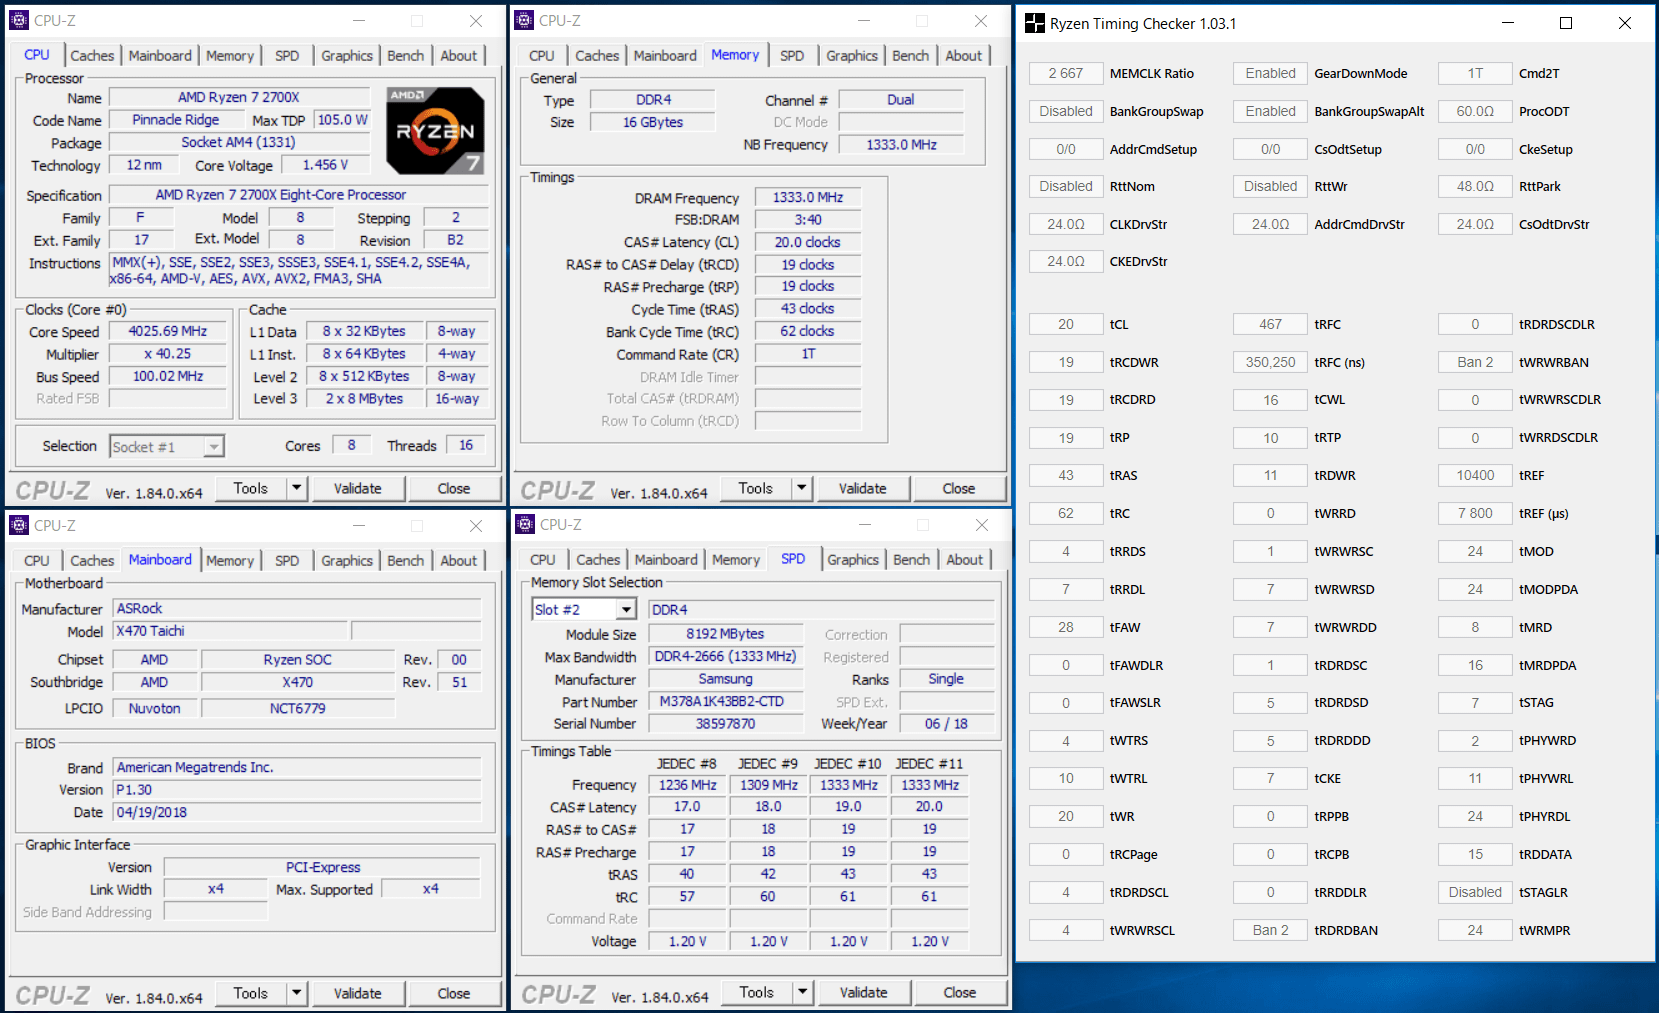Click the Ryzen logo image in CPU window
The image size is (1659, 1013).
click(x=435, y=130)
